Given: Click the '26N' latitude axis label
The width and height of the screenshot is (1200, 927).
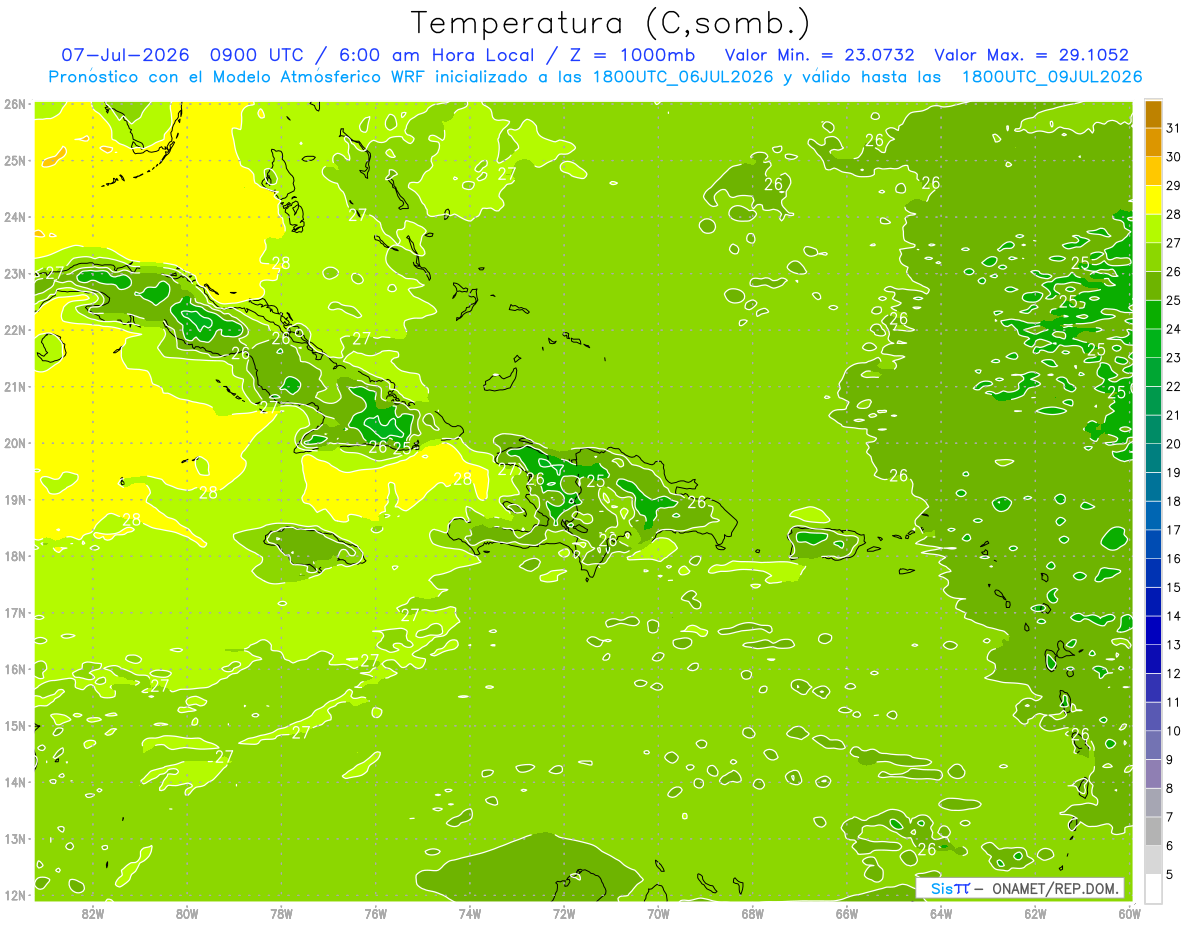Looking at the screenshot, I should click(14, 104).
